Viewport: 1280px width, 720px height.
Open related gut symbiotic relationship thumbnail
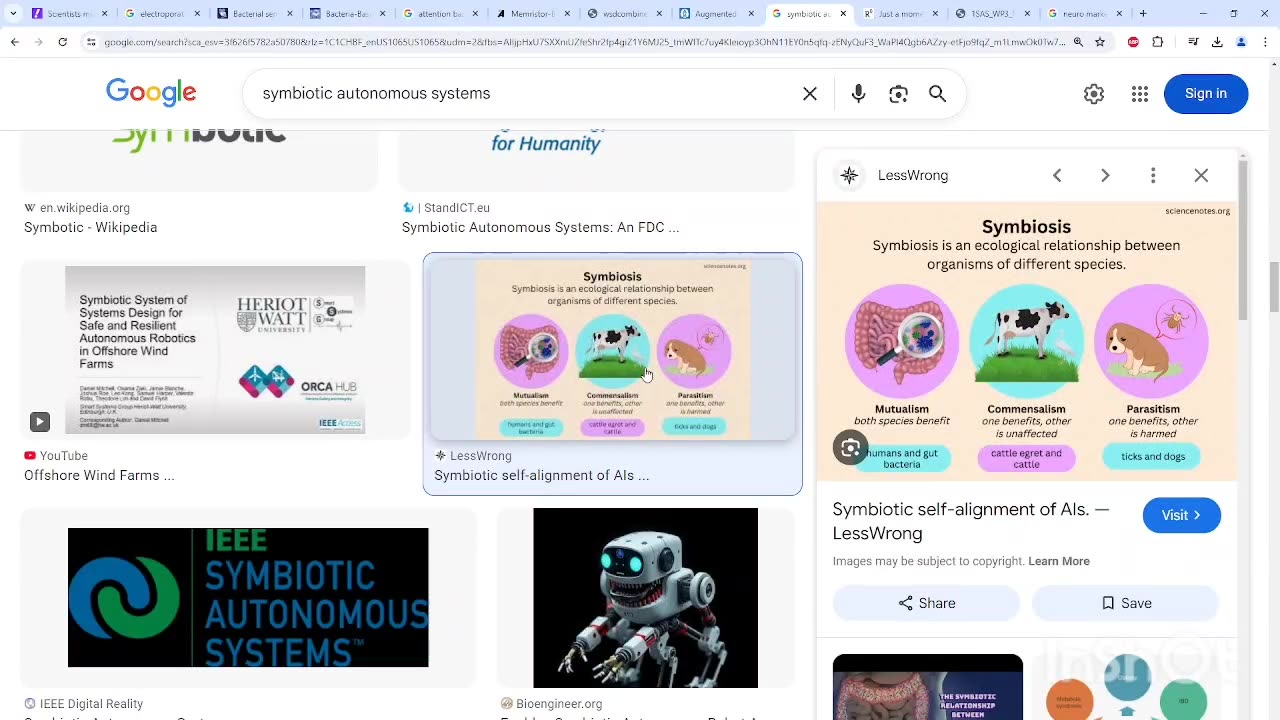tap(928, 687)
